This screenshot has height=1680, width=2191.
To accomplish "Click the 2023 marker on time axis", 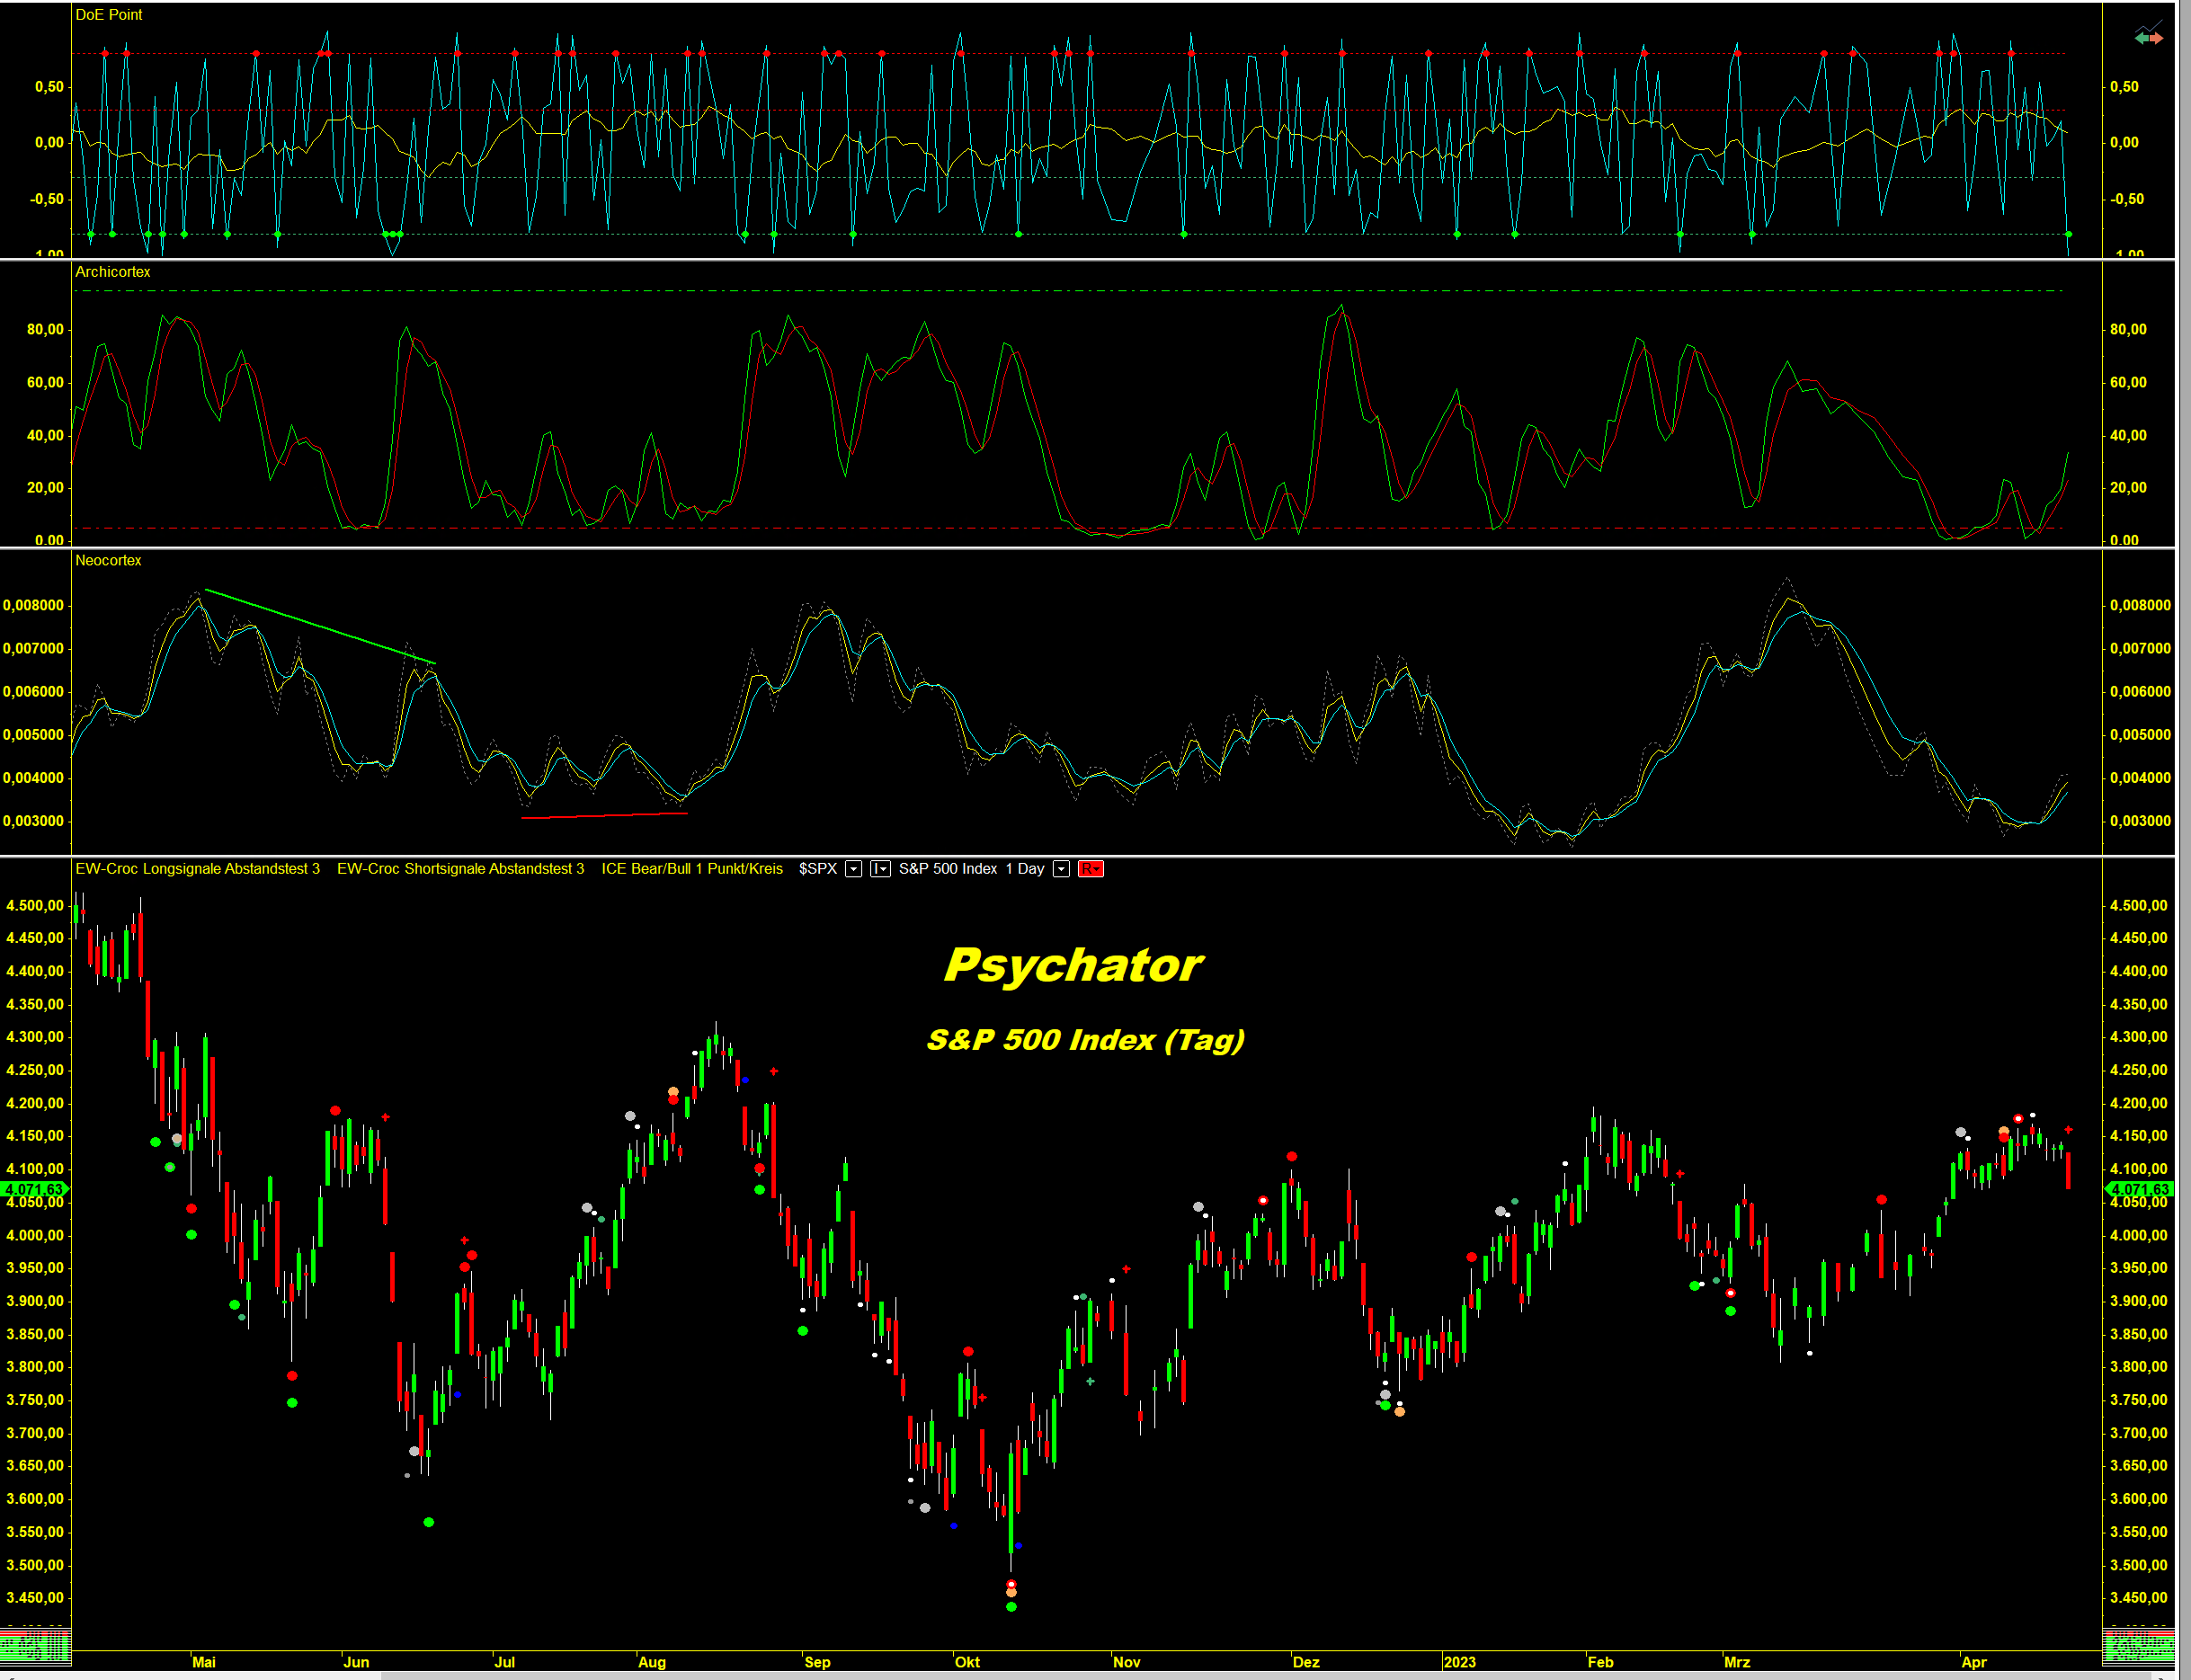I will click(1459, 1662).
